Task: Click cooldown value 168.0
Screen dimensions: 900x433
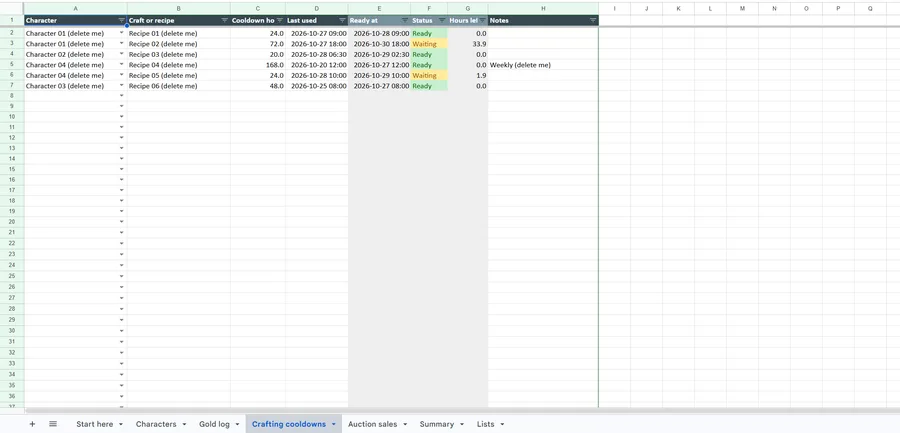Action: 258,65
